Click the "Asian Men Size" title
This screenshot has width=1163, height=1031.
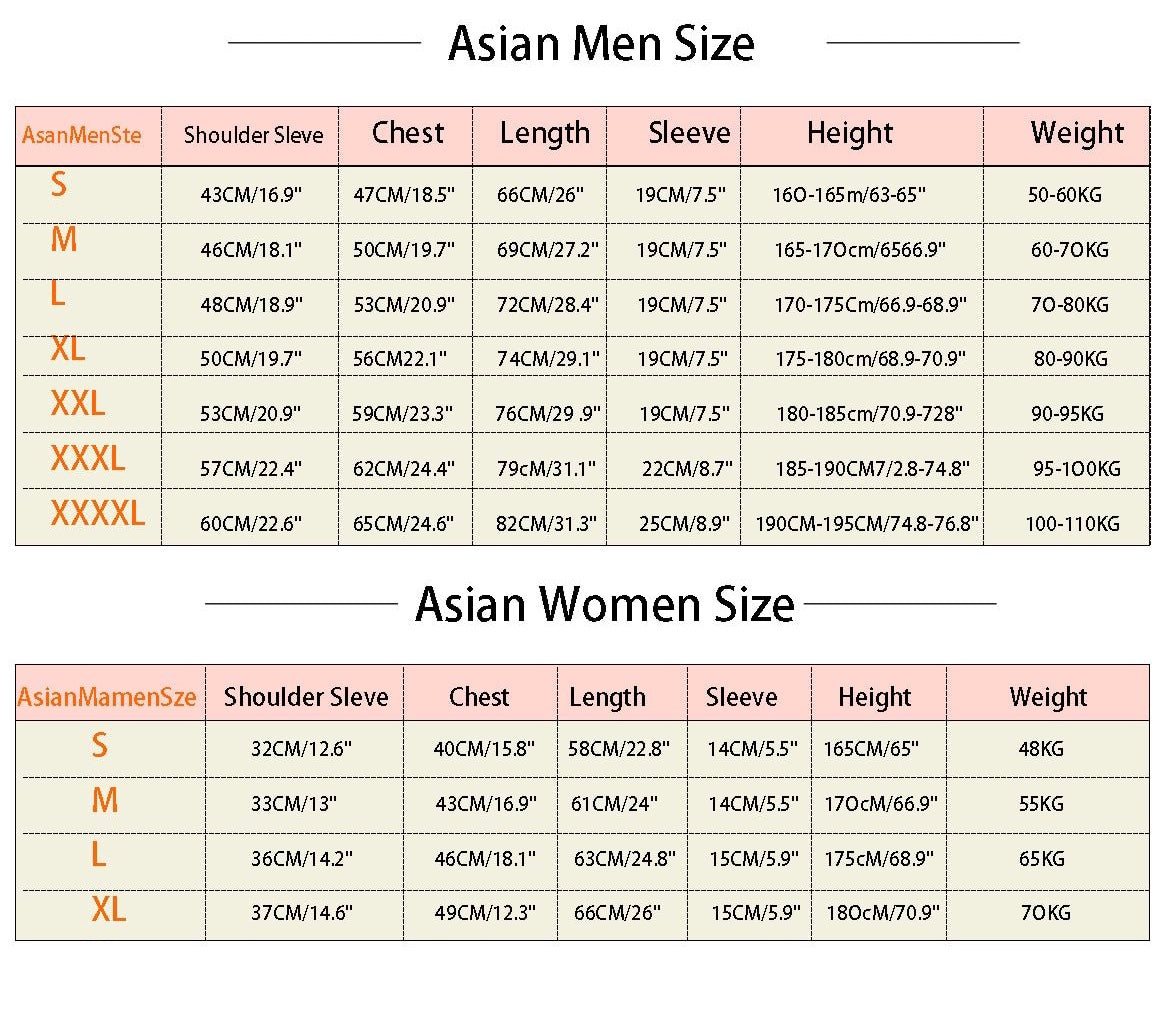[x=601, y=44]
